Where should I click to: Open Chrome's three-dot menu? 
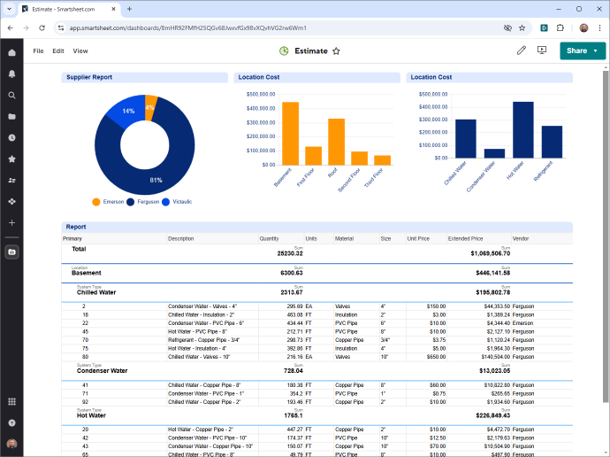tap(599, 28)
